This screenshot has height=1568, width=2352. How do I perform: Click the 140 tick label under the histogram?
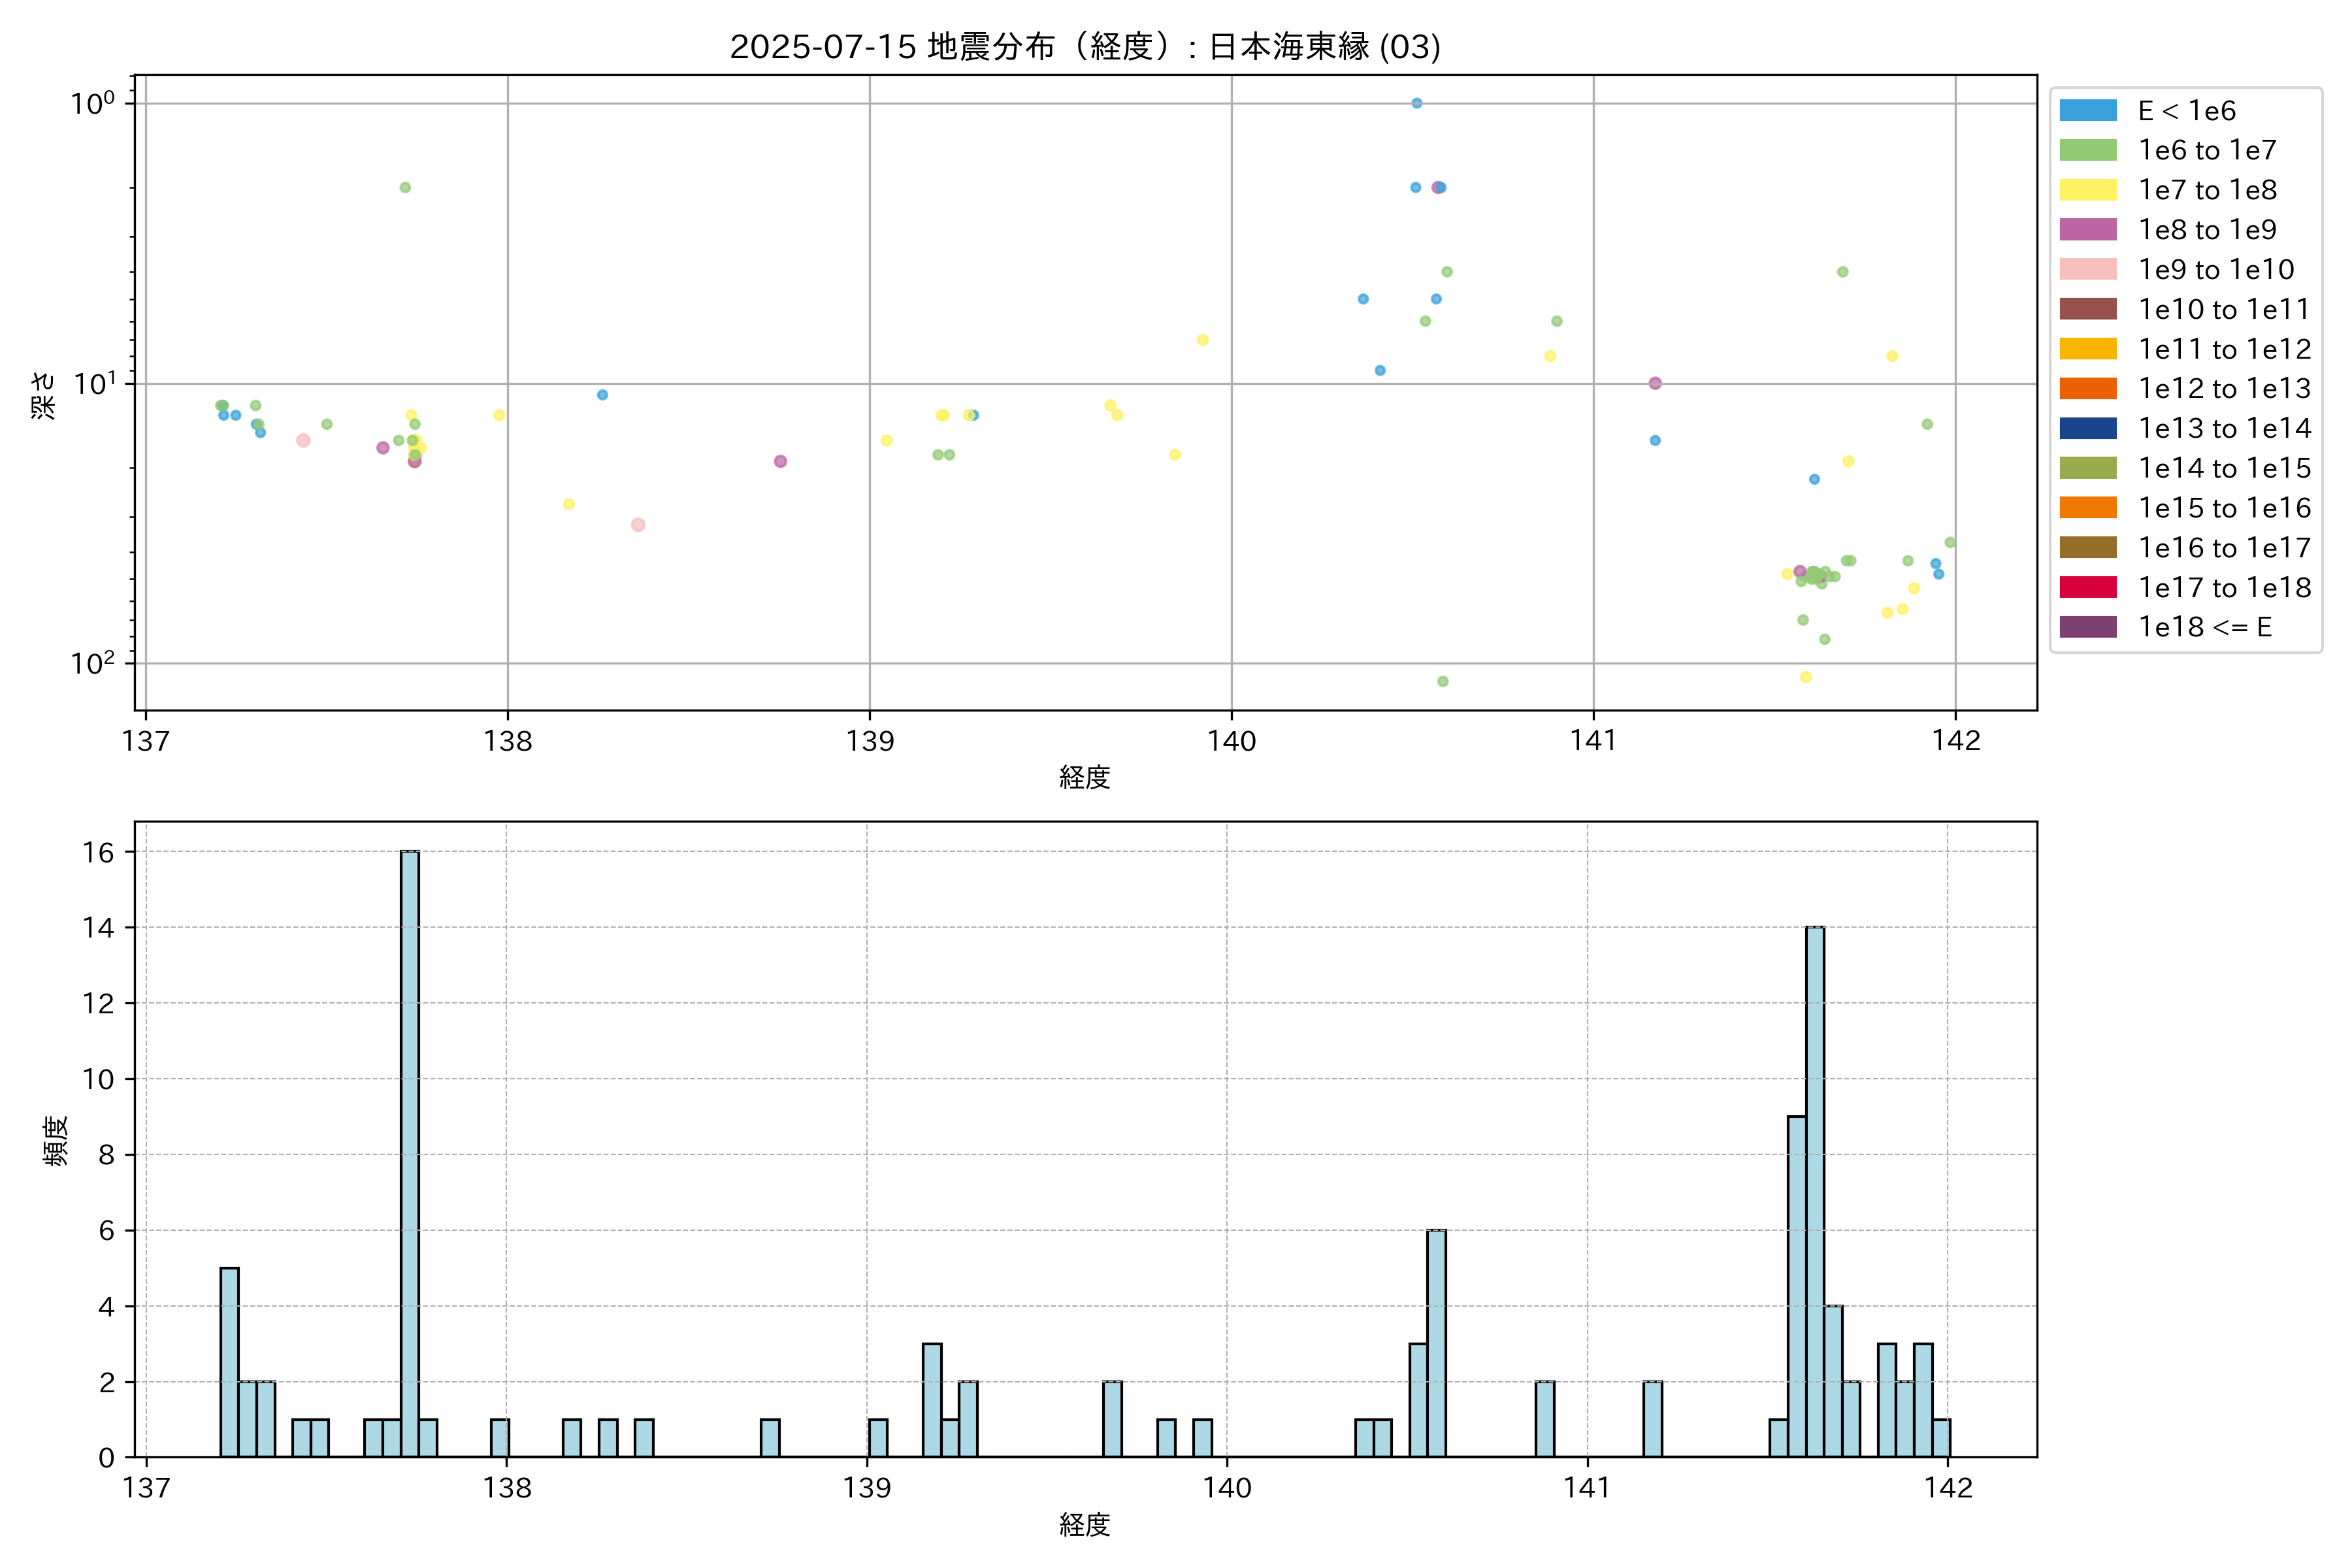(1227, 1488)
